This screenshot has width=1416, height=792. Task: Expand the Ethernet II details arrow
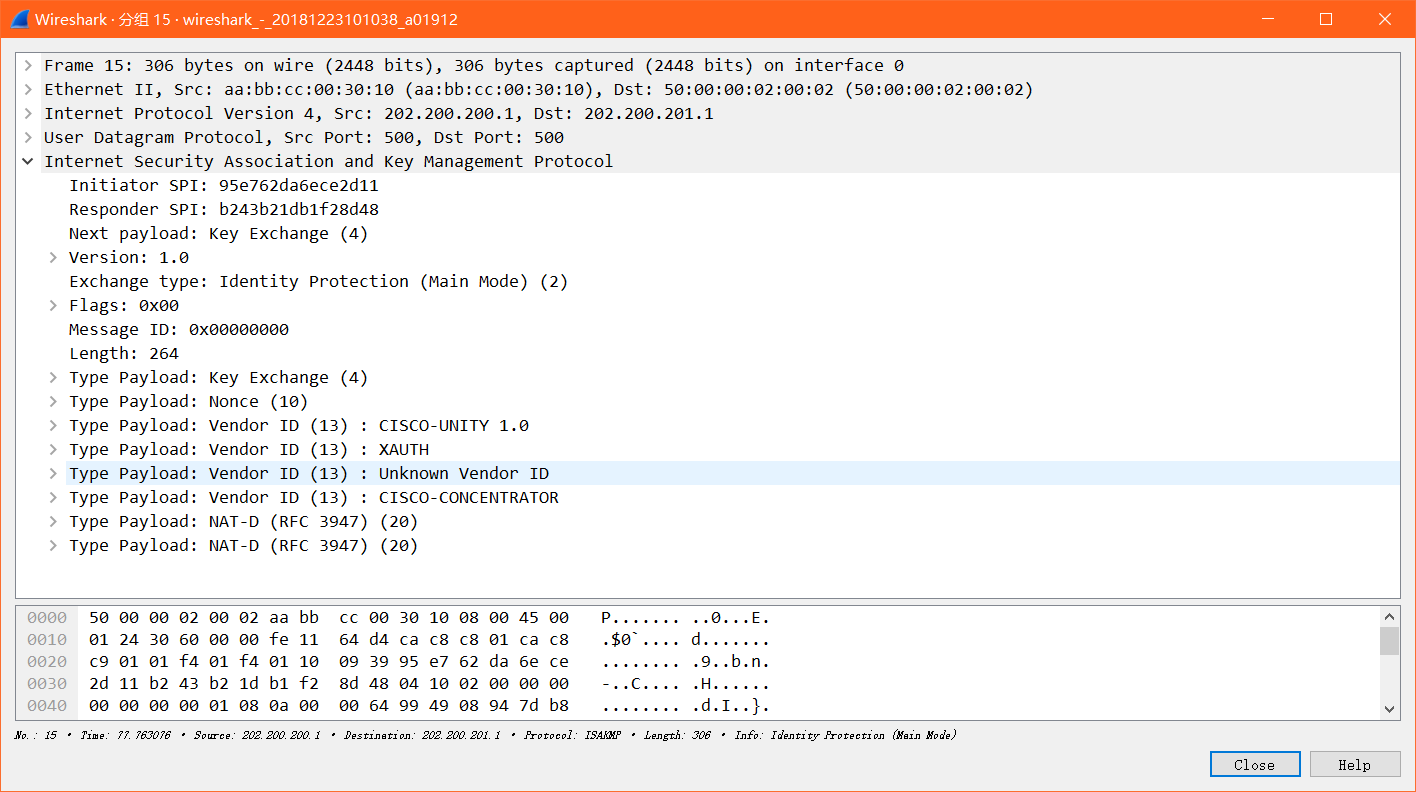[x=29, y=90]
